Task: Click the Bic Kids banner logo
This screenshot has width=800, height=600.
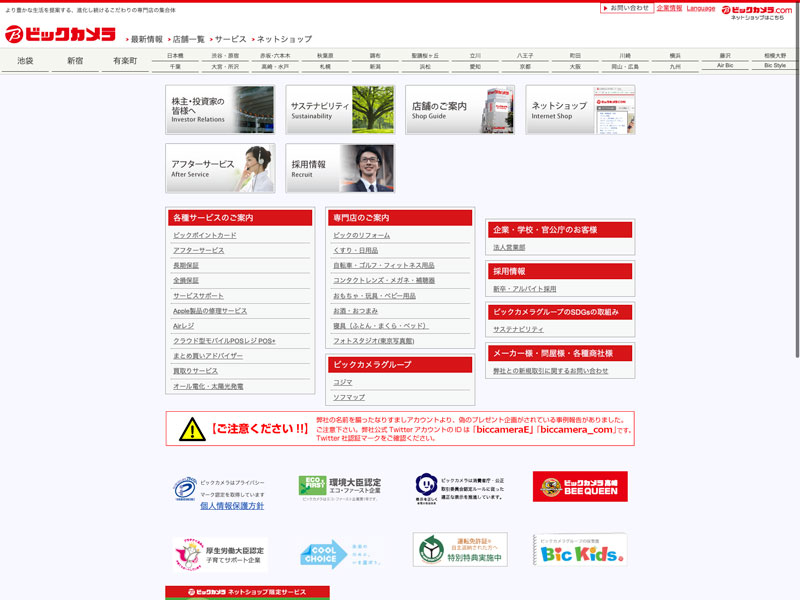Action: click(x=580, y=550)
